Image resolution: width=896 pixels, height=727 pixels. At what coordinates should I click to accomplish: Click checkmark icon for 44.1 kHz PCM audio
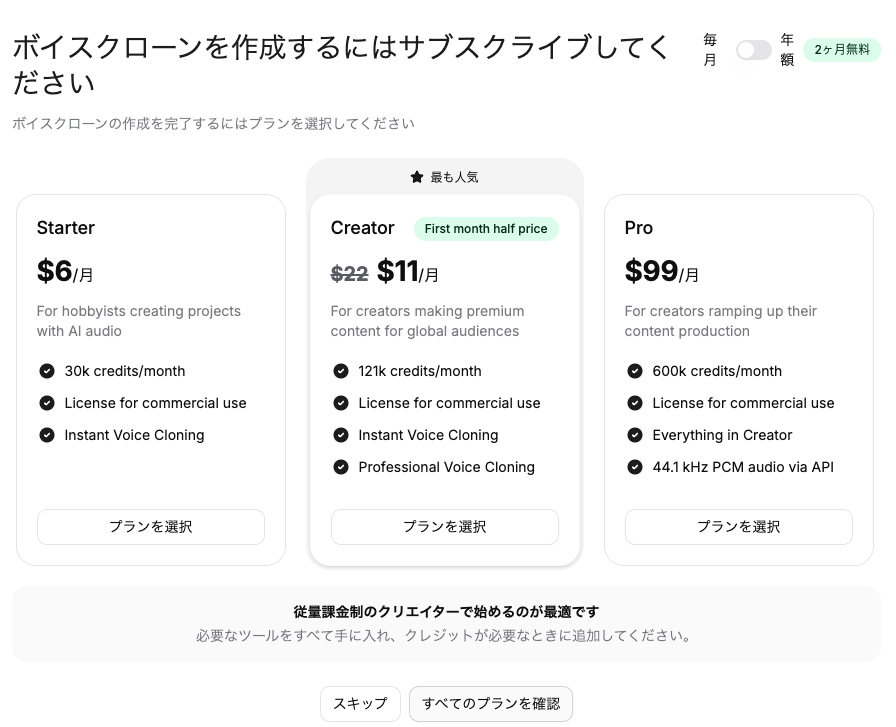(x=634, y=467)
